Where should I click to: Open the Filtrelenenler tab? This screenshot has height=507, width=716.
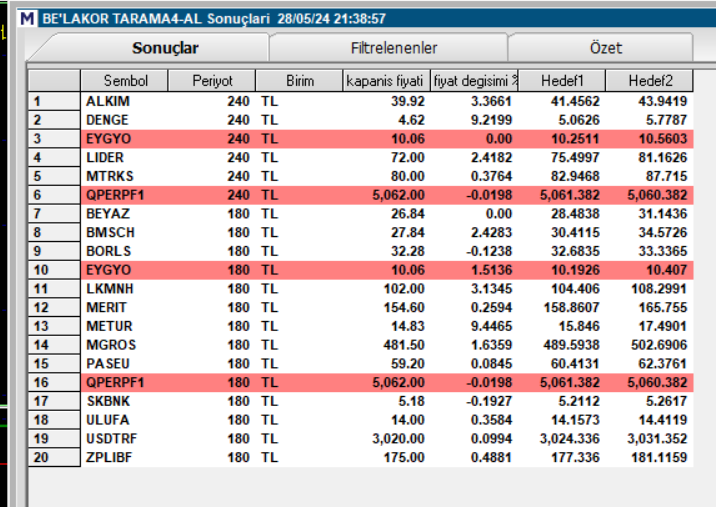point(394,48)
